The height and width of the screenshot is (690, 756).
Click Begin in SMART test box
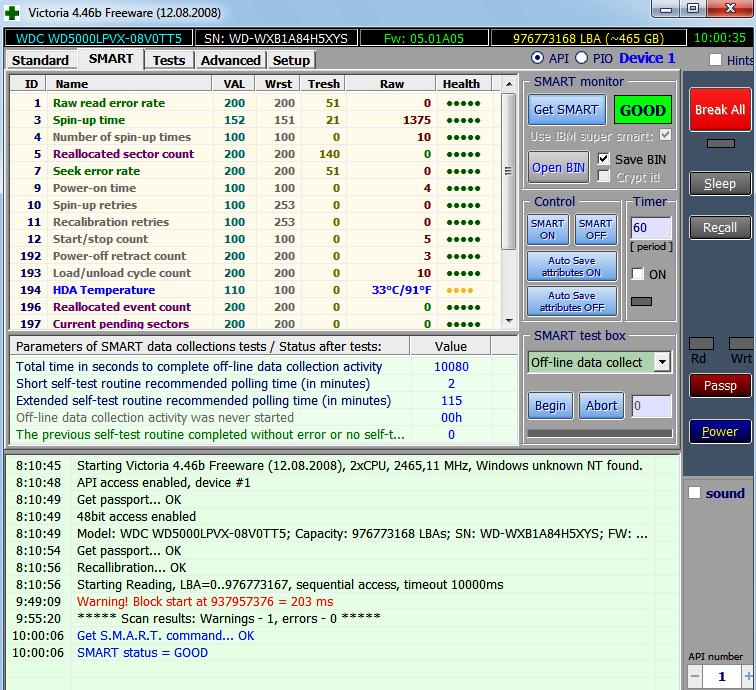(x=550, y=406)
